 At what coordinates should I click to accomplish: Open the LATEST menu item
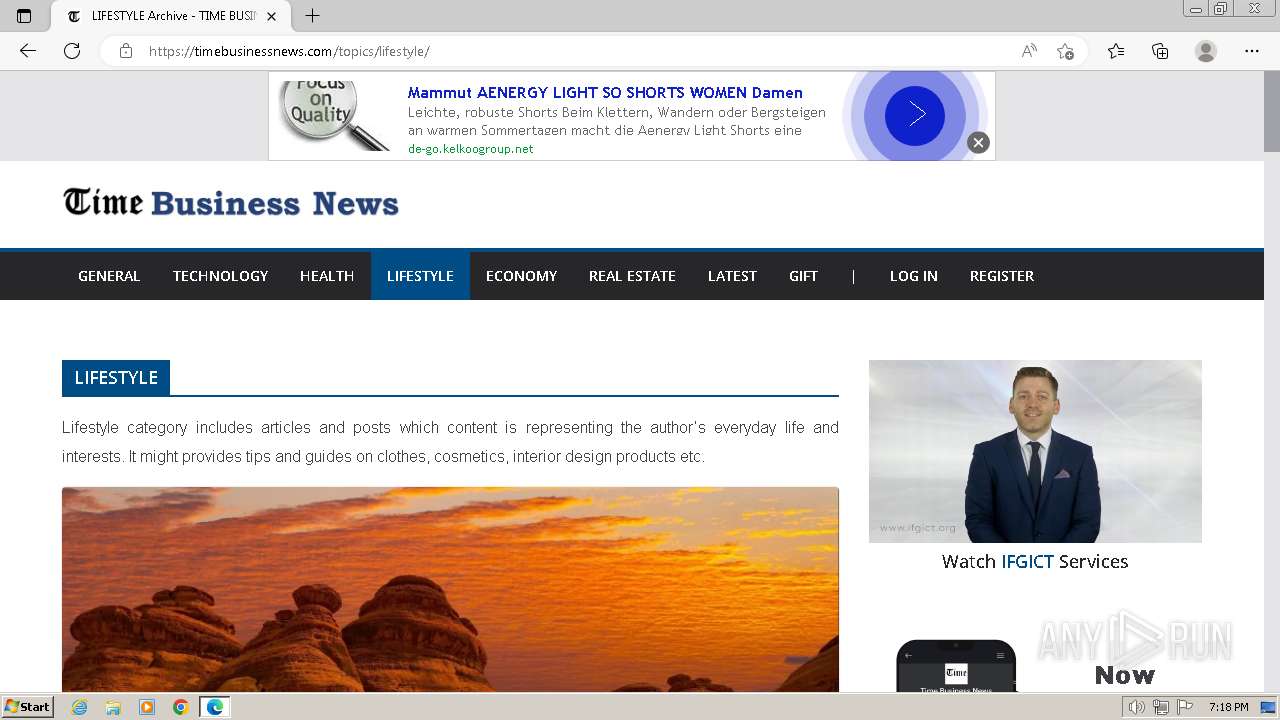point(732,276)
